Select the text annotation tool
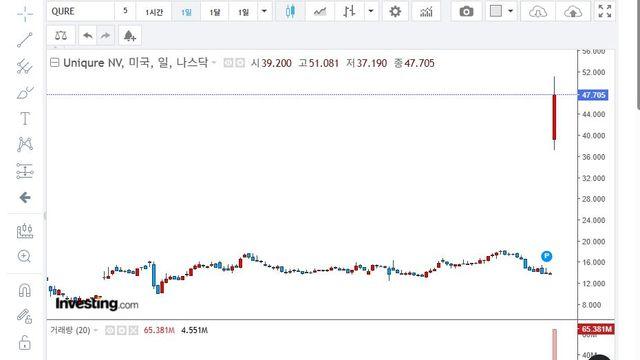This screenshot has width=640, height=360. pyautogui.click(x=25, y=119)
